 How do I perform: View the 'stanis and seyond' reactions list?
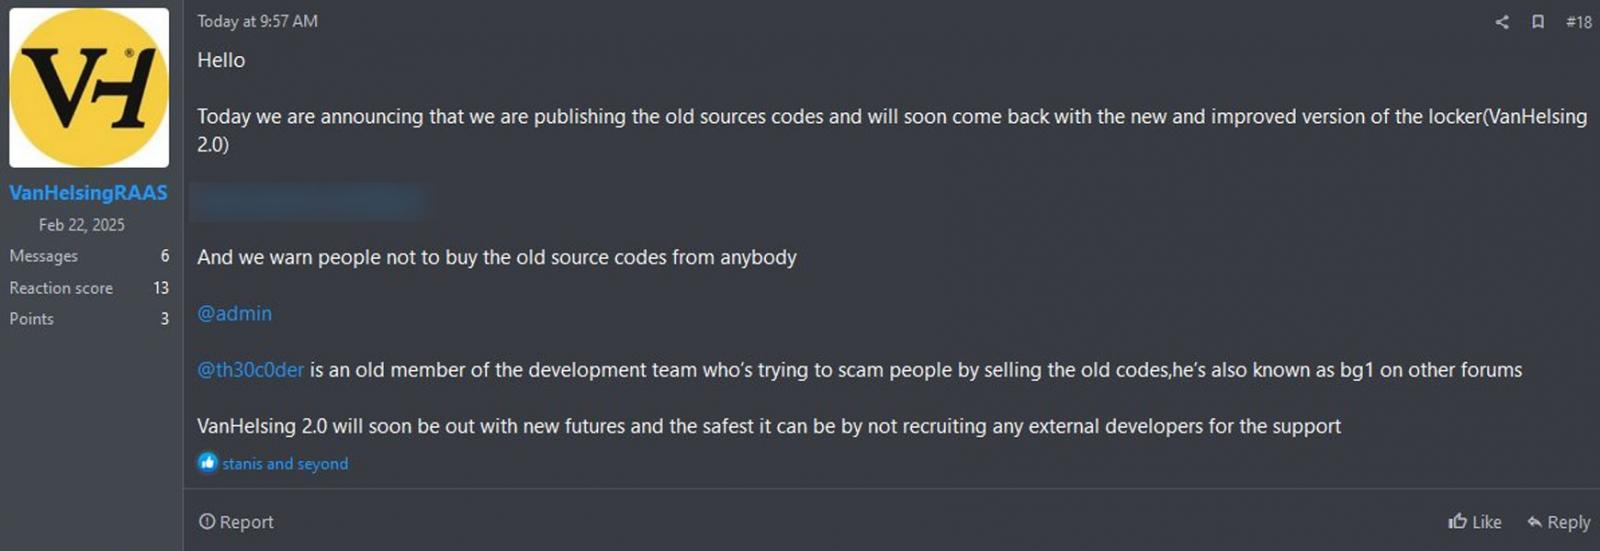(x=285, y=464)
